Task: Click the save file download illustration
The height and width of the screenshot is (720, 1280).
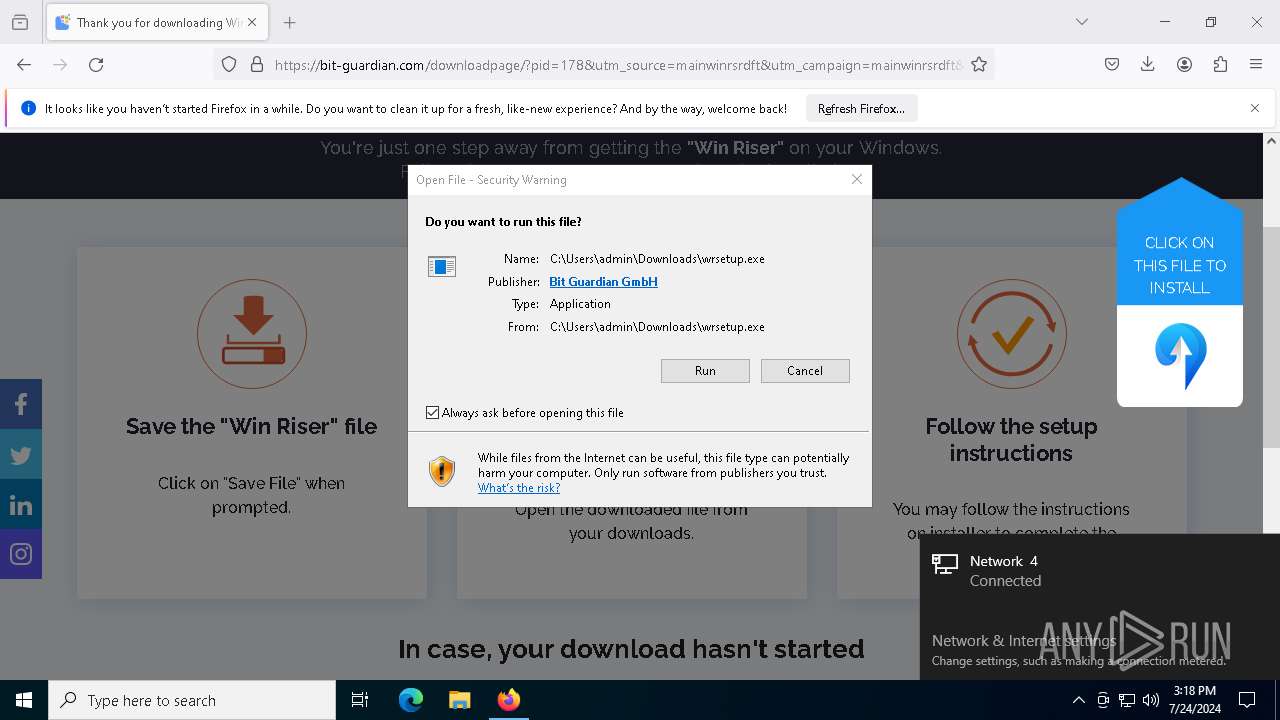Action: tap(252, 333)
